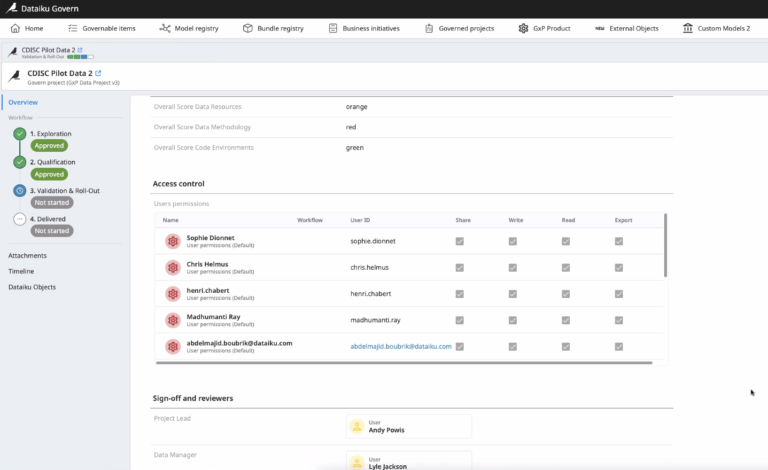Open the Bundle registry tab
768x470 pixels.
point(273,28)
